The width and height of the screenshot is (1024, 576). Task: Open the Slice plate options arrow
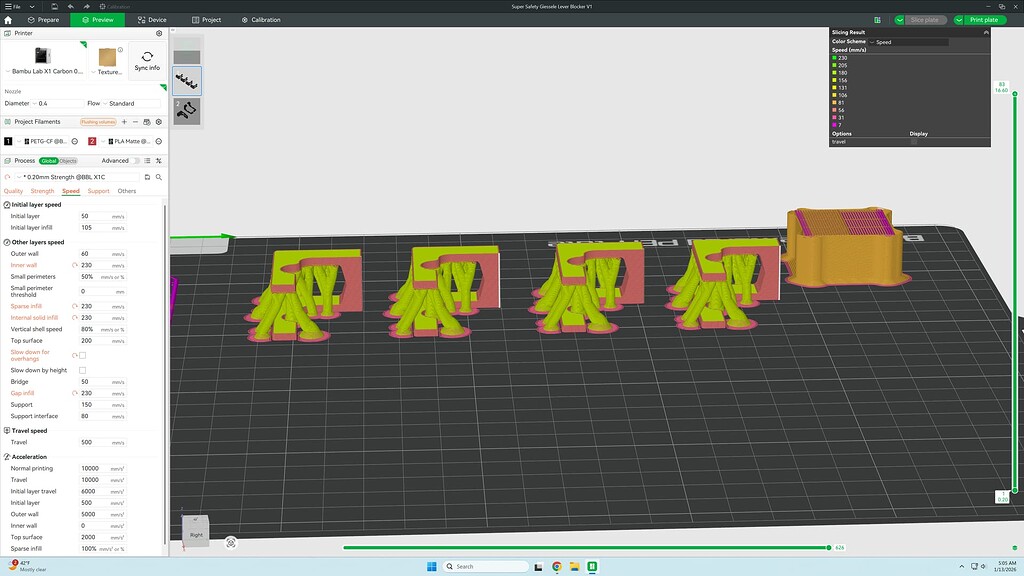pos(899,20)
